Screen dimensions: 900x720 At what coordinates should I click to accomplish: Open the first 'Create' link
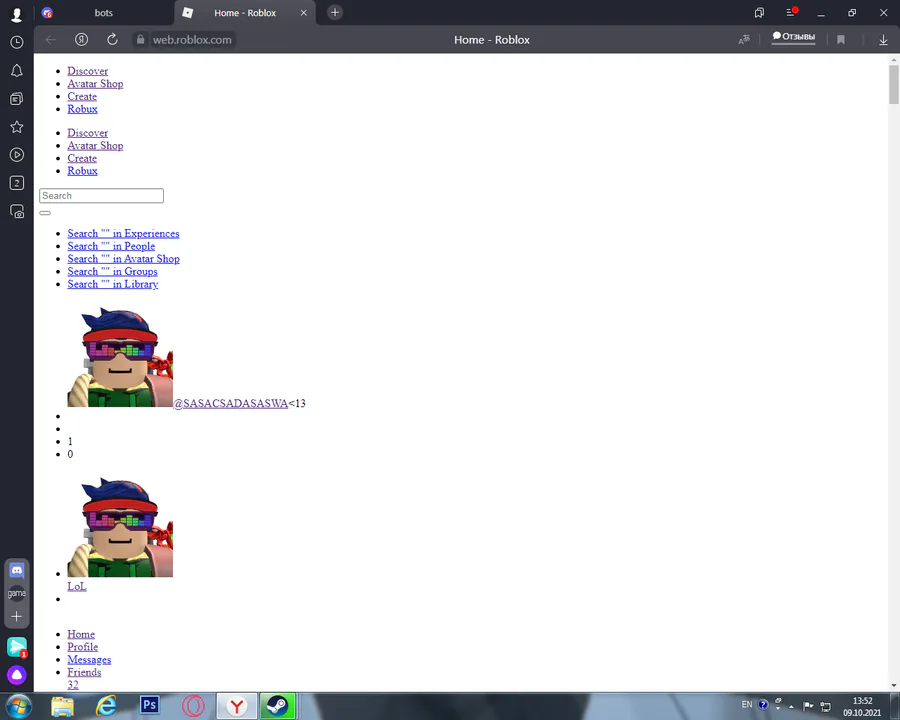(x=82, y=96)
